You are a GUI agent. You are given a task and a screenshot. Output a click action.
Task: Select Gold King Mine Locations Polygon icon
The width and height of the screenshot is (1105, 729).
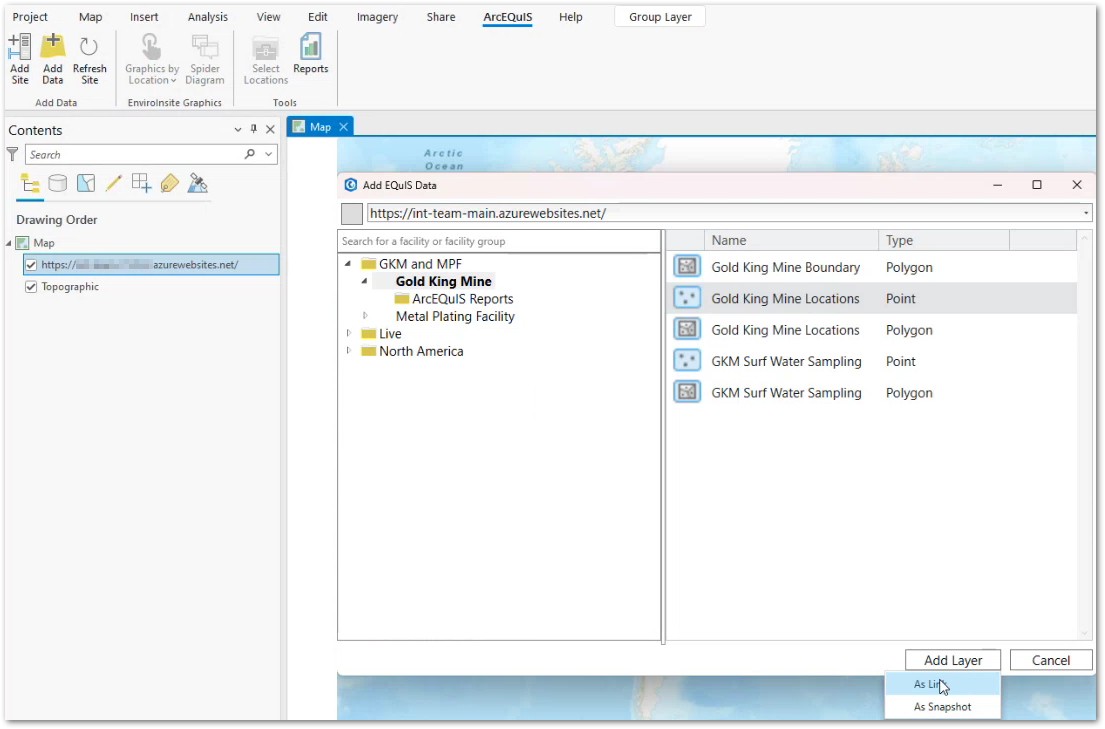[687, 329]
